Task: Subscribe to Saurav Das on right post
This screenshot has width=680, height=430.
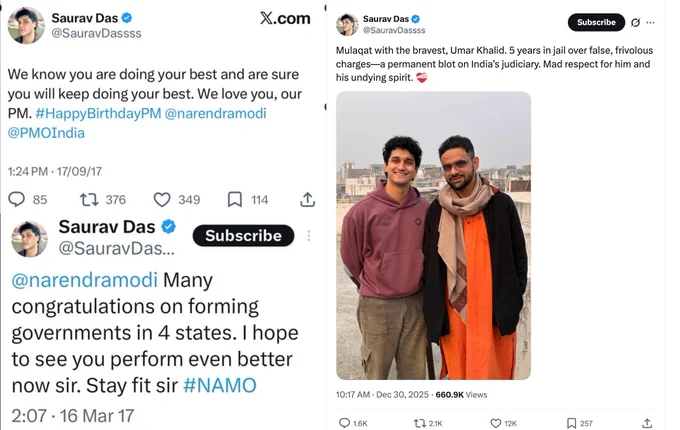Action: point(596,22)
